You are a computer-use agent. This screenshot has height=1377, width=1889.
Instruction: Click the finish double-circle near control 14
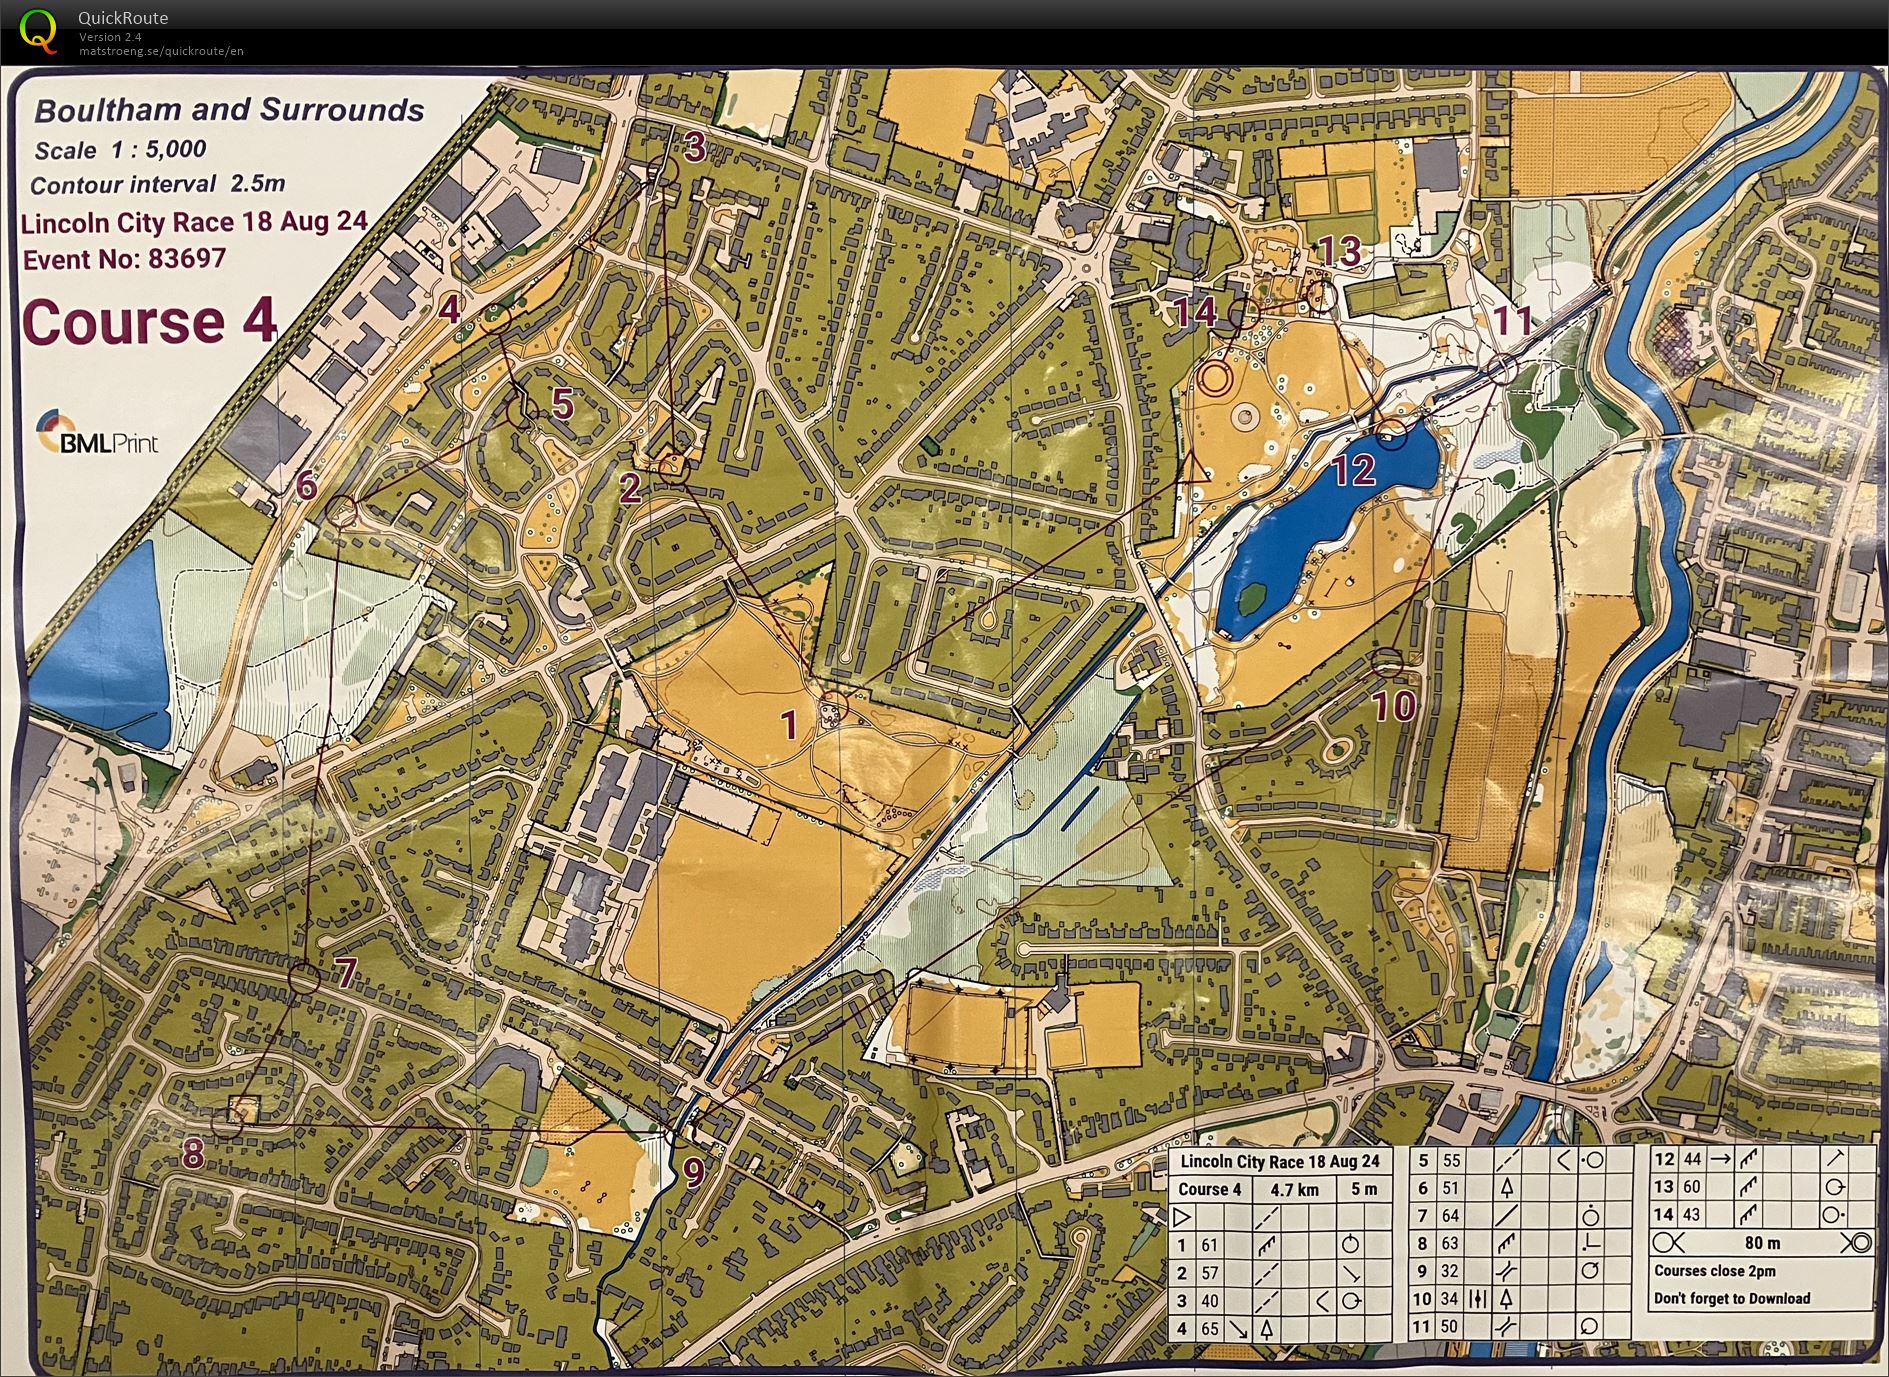point(1215,378)
